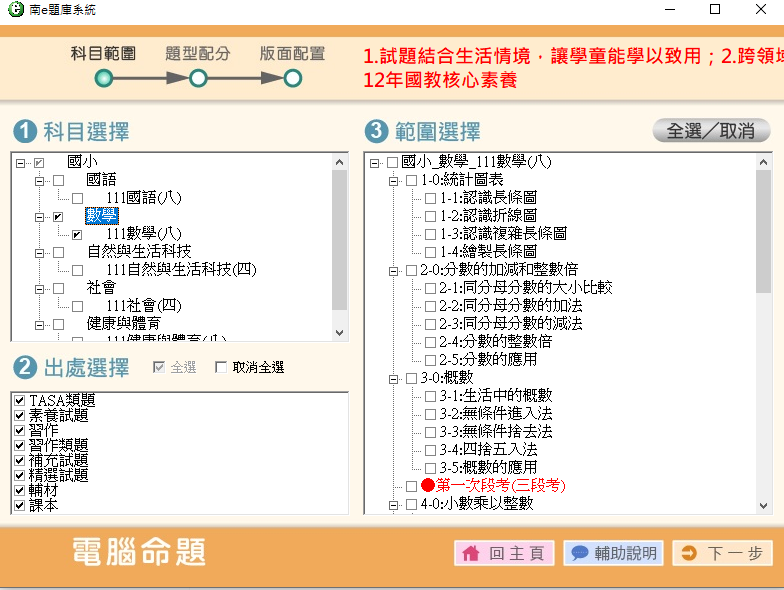The width and height of the screenshot is (784, 590).
Task: Collapse the 1-0:統計圖表 tree node
Action: [x=393, y=180]
